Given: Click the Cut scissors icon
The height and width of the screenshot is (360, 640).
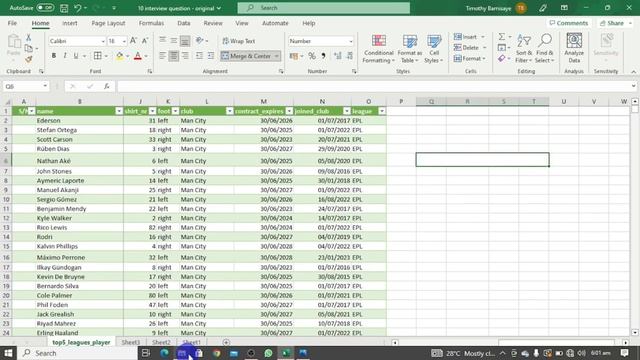Looking at the screenshot, I should (x=29, y=38).
